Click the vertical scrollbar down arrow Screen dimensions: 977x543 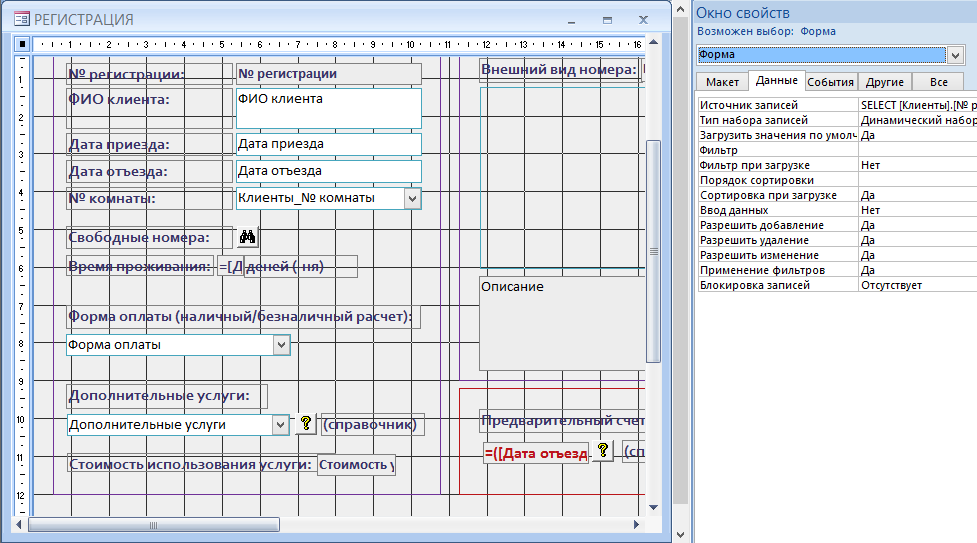654,504
